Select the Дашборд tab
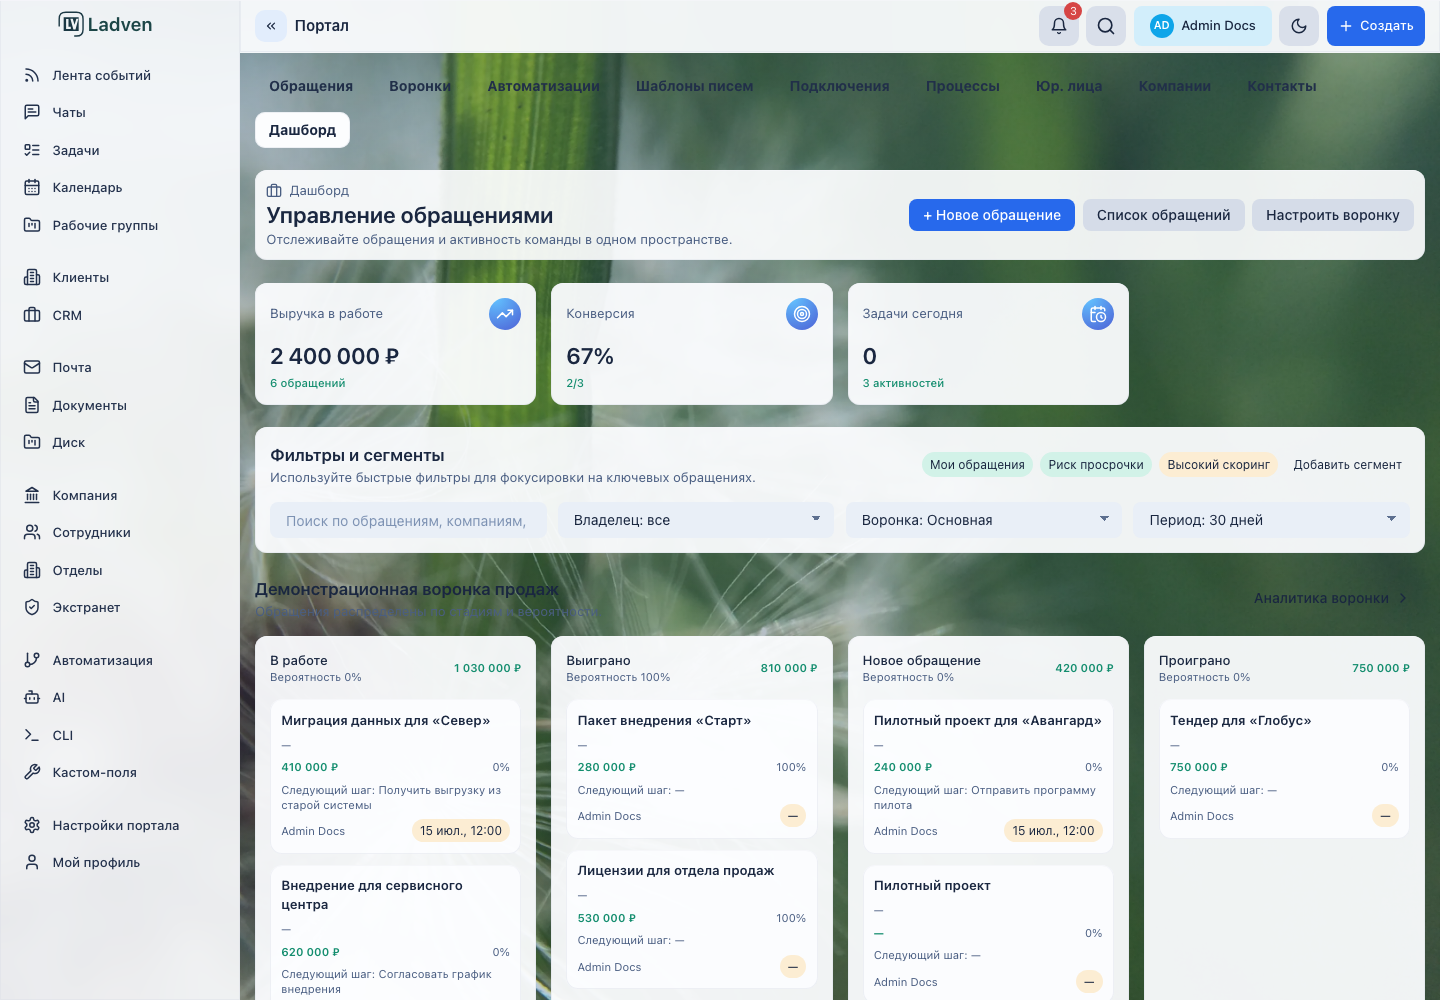 point(302,130)
